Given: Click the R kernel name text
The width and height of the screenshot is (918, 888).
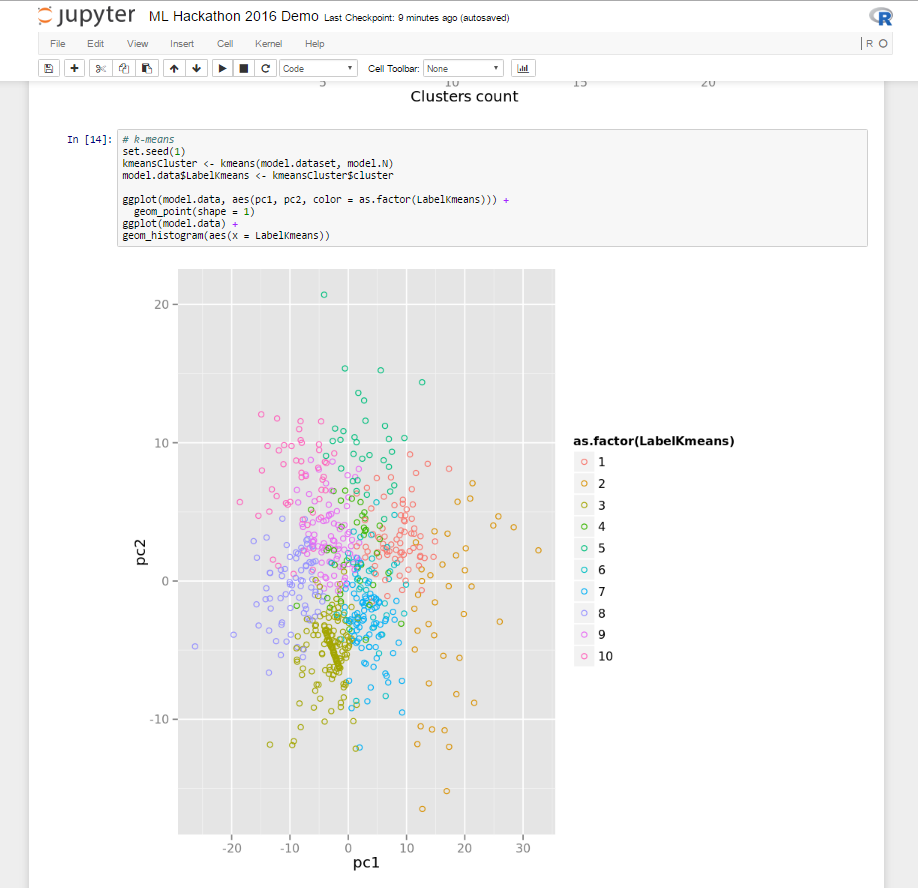Looking at the screenshot, I should 869,43.
